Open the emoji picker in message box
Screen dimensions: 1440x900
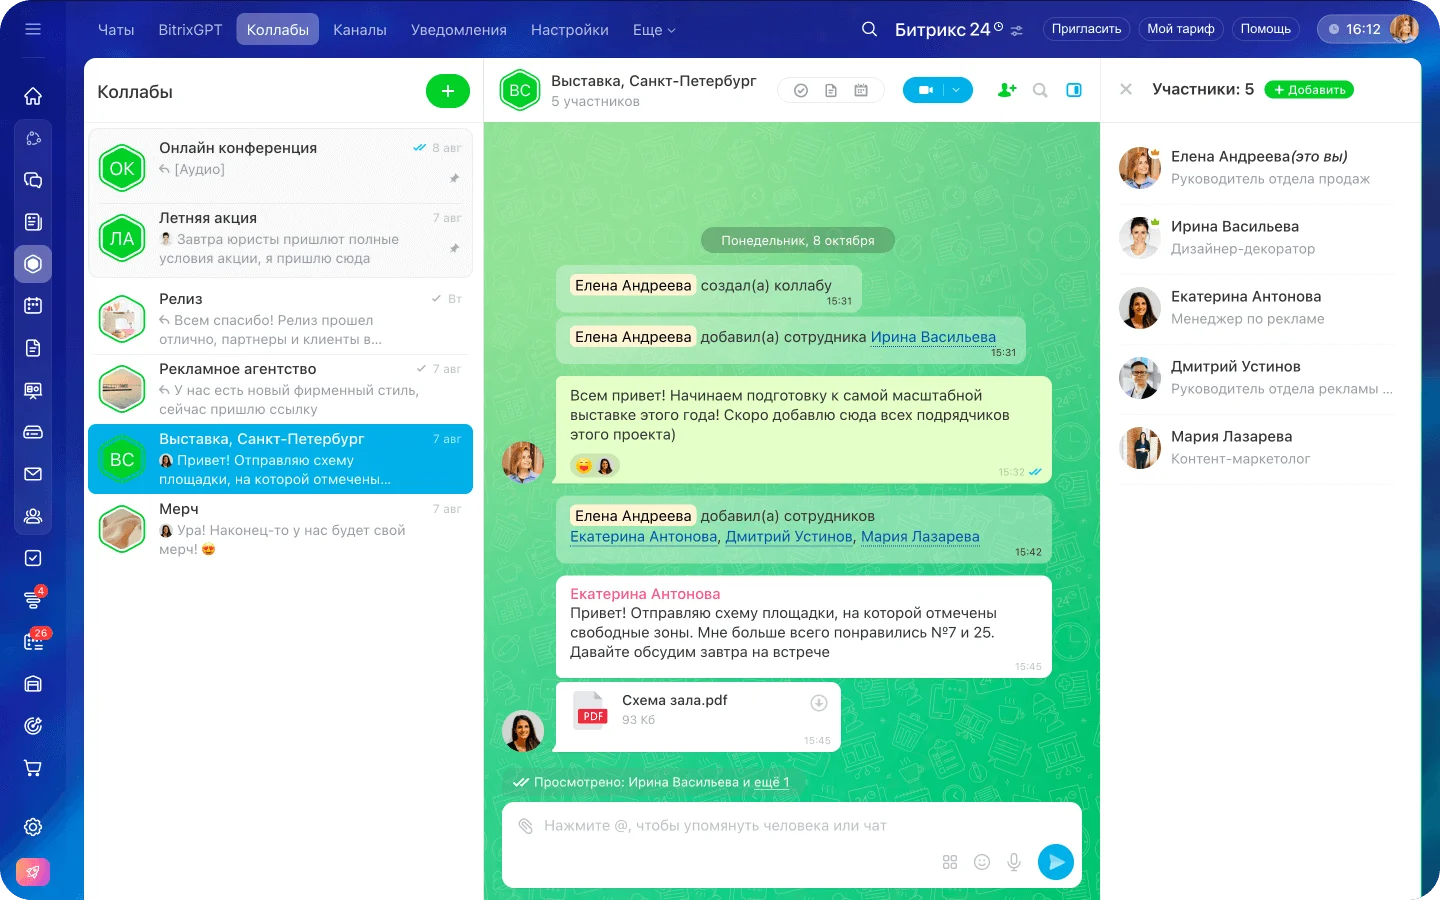click(982, 862)
